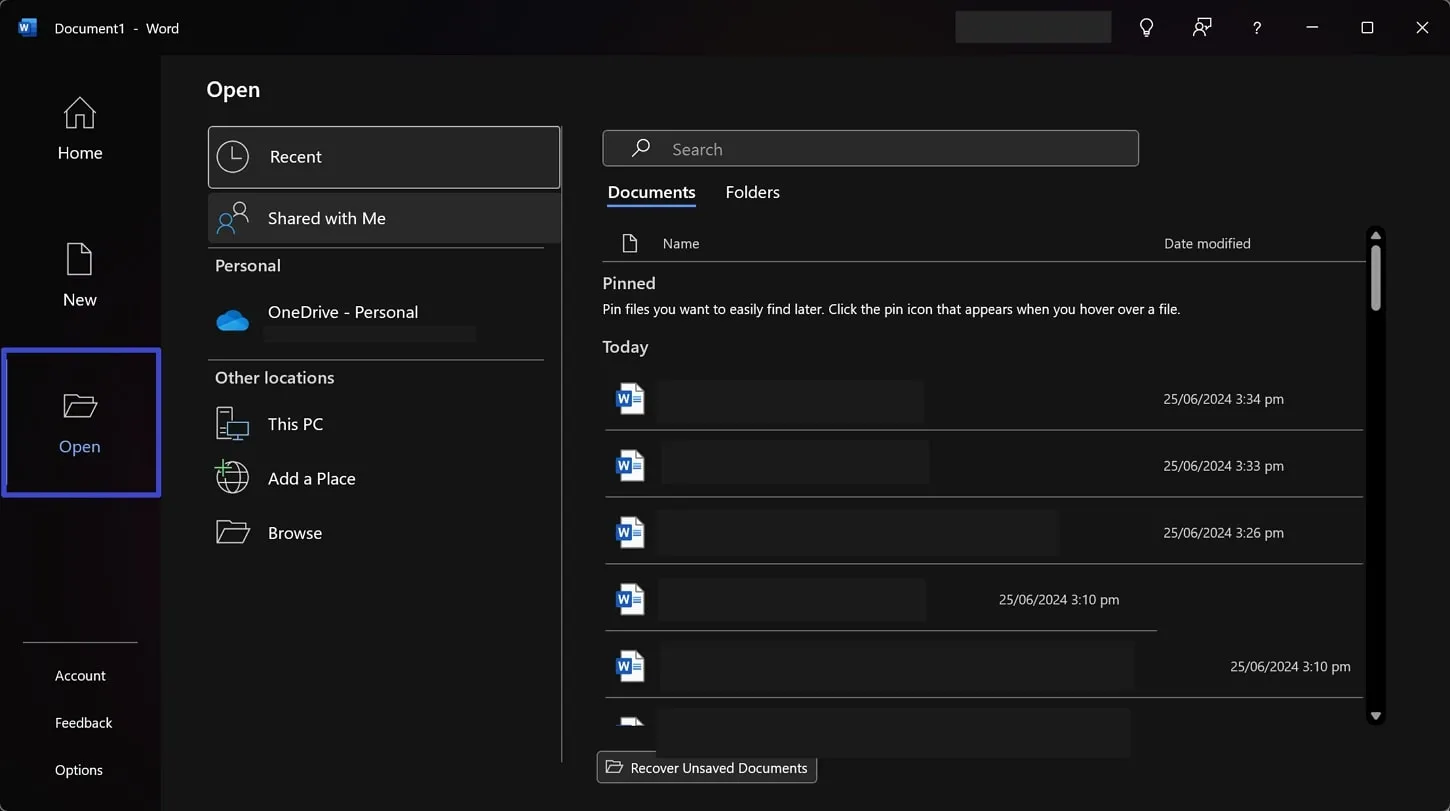This screenshot has width=1450, height=811.
Task: Click the lightbulb icon in title bar
Action: click(x=1147, y=28)
